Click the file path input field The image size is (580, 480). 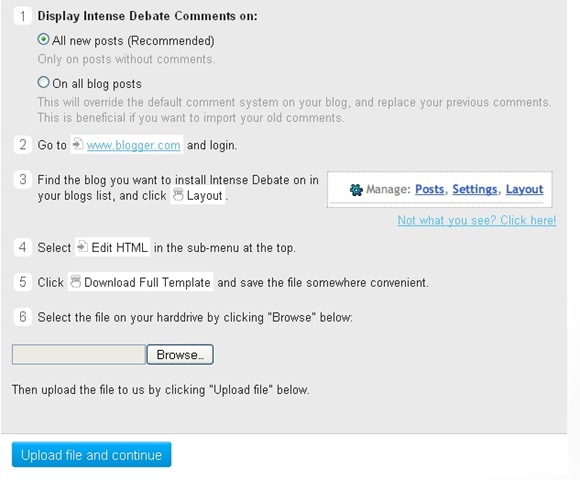pos(79,355)
